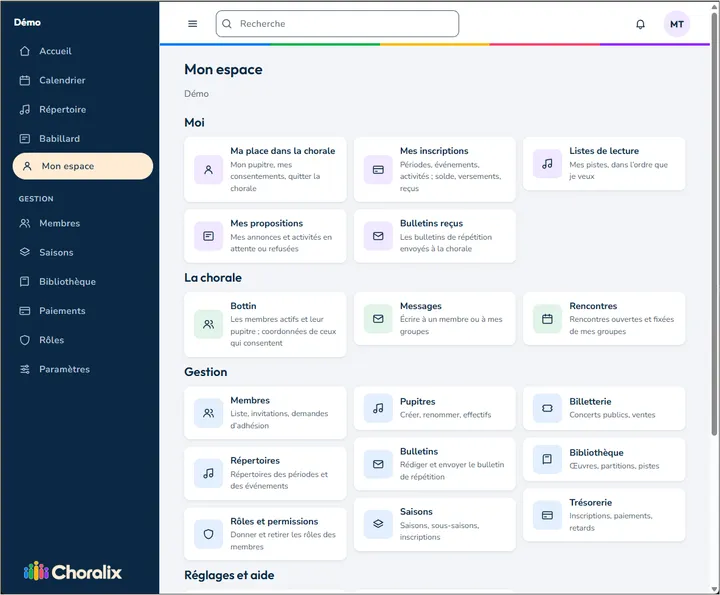This screenshot has width=720, height=595.
Task: Click 'Rédiger et envoyer le bulletin' text
Action: click(452, 465)
